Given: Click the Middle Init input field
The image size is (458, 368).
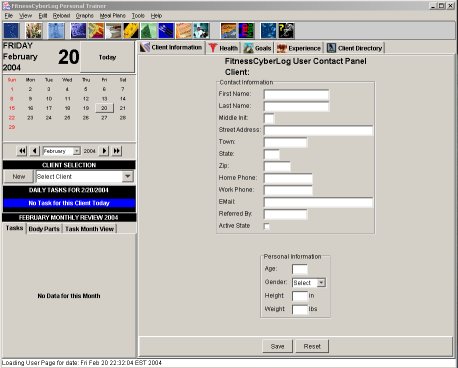Looking at the screenshot, I should (269, 118).
